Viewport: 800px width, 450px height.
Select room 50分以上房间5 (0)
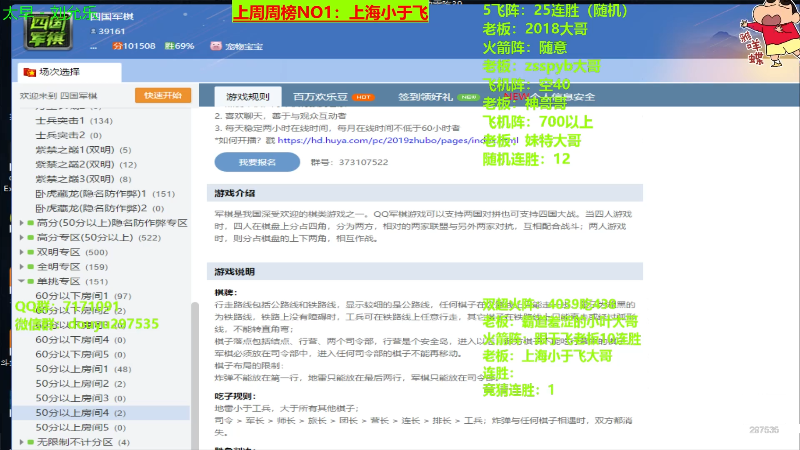click(81, 428)
